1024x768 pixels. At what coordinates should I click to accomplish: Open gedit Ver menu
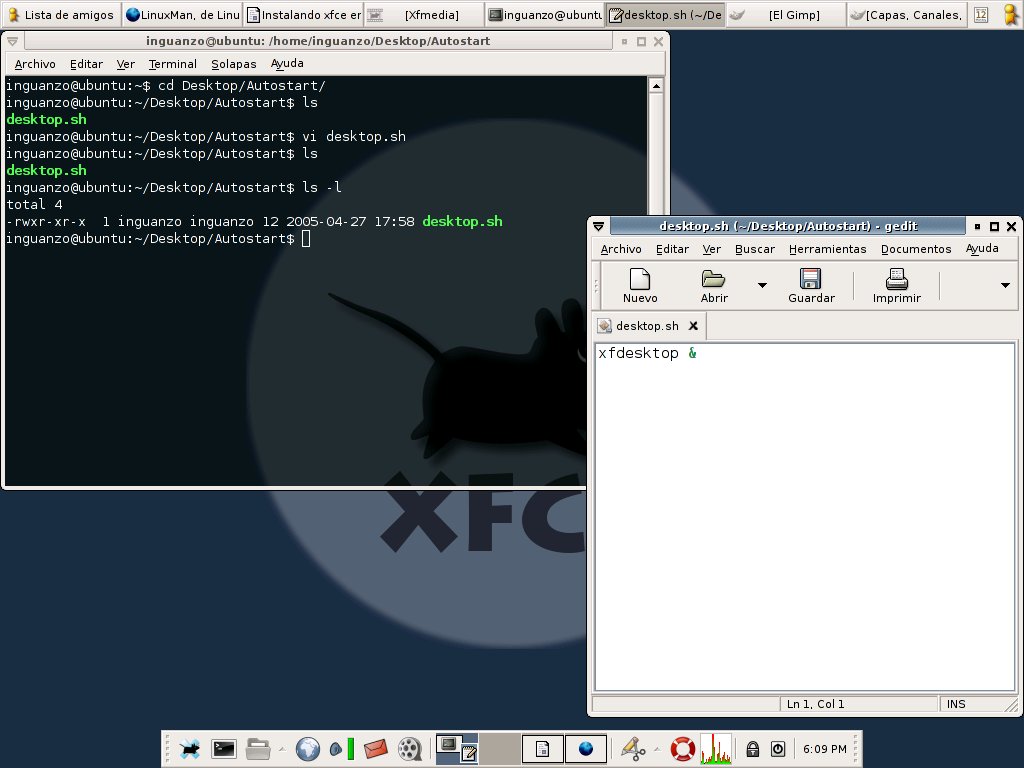(711, 249)
